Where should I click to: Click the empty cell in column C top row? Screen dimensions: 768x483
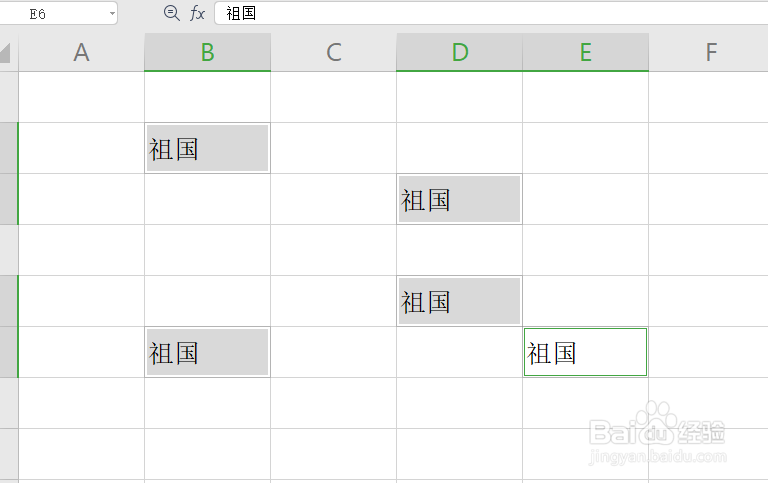pos(334,97)
